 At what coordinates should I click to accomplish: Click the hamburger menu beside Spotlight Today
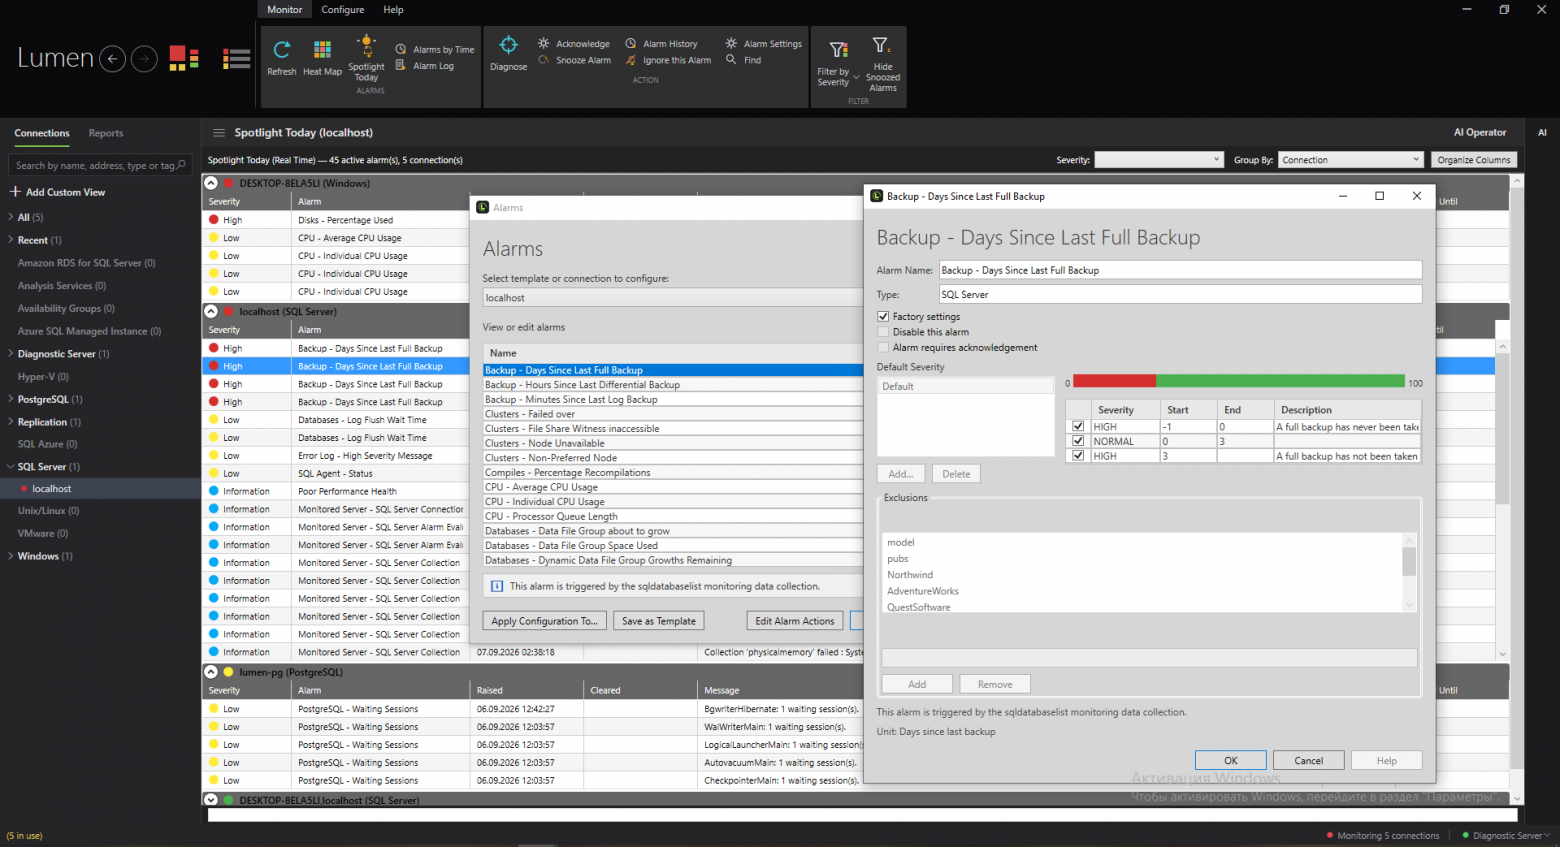[219, 133]
